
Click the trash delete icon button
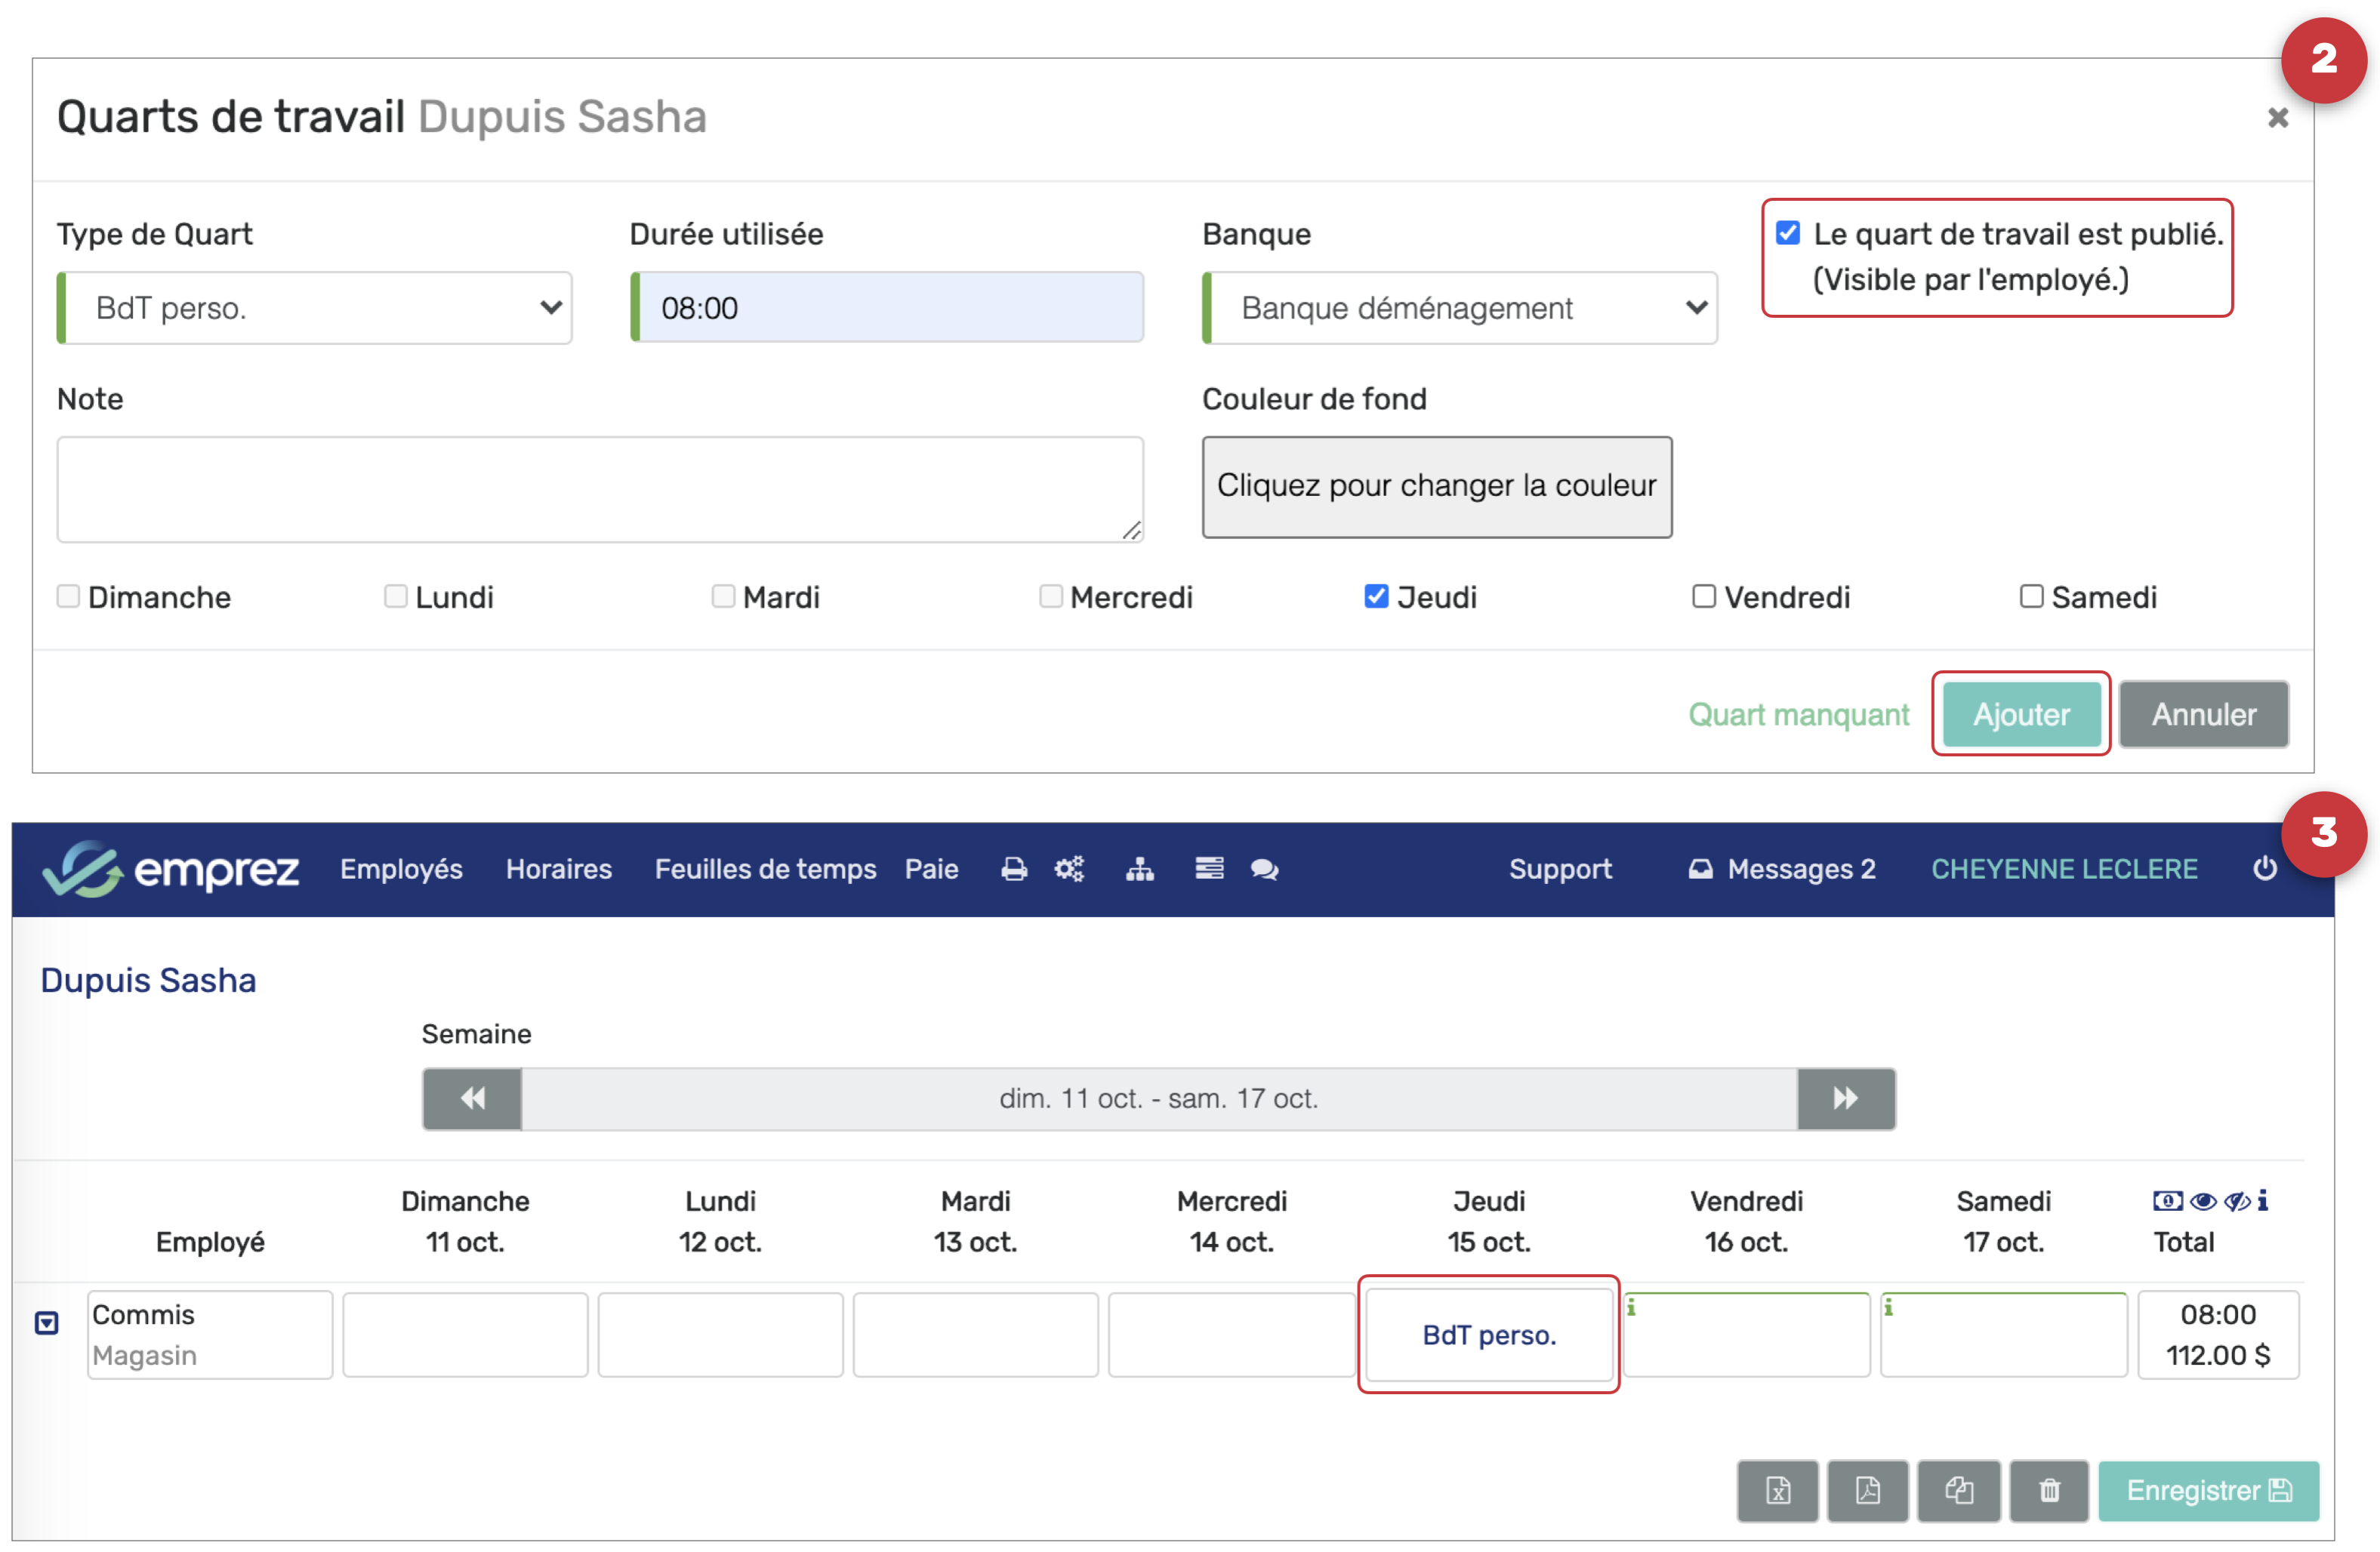tap(2048, 1490)
